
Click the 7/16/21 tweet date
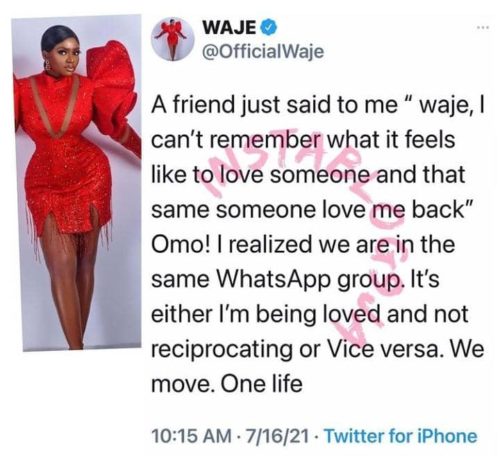[277, 436]
